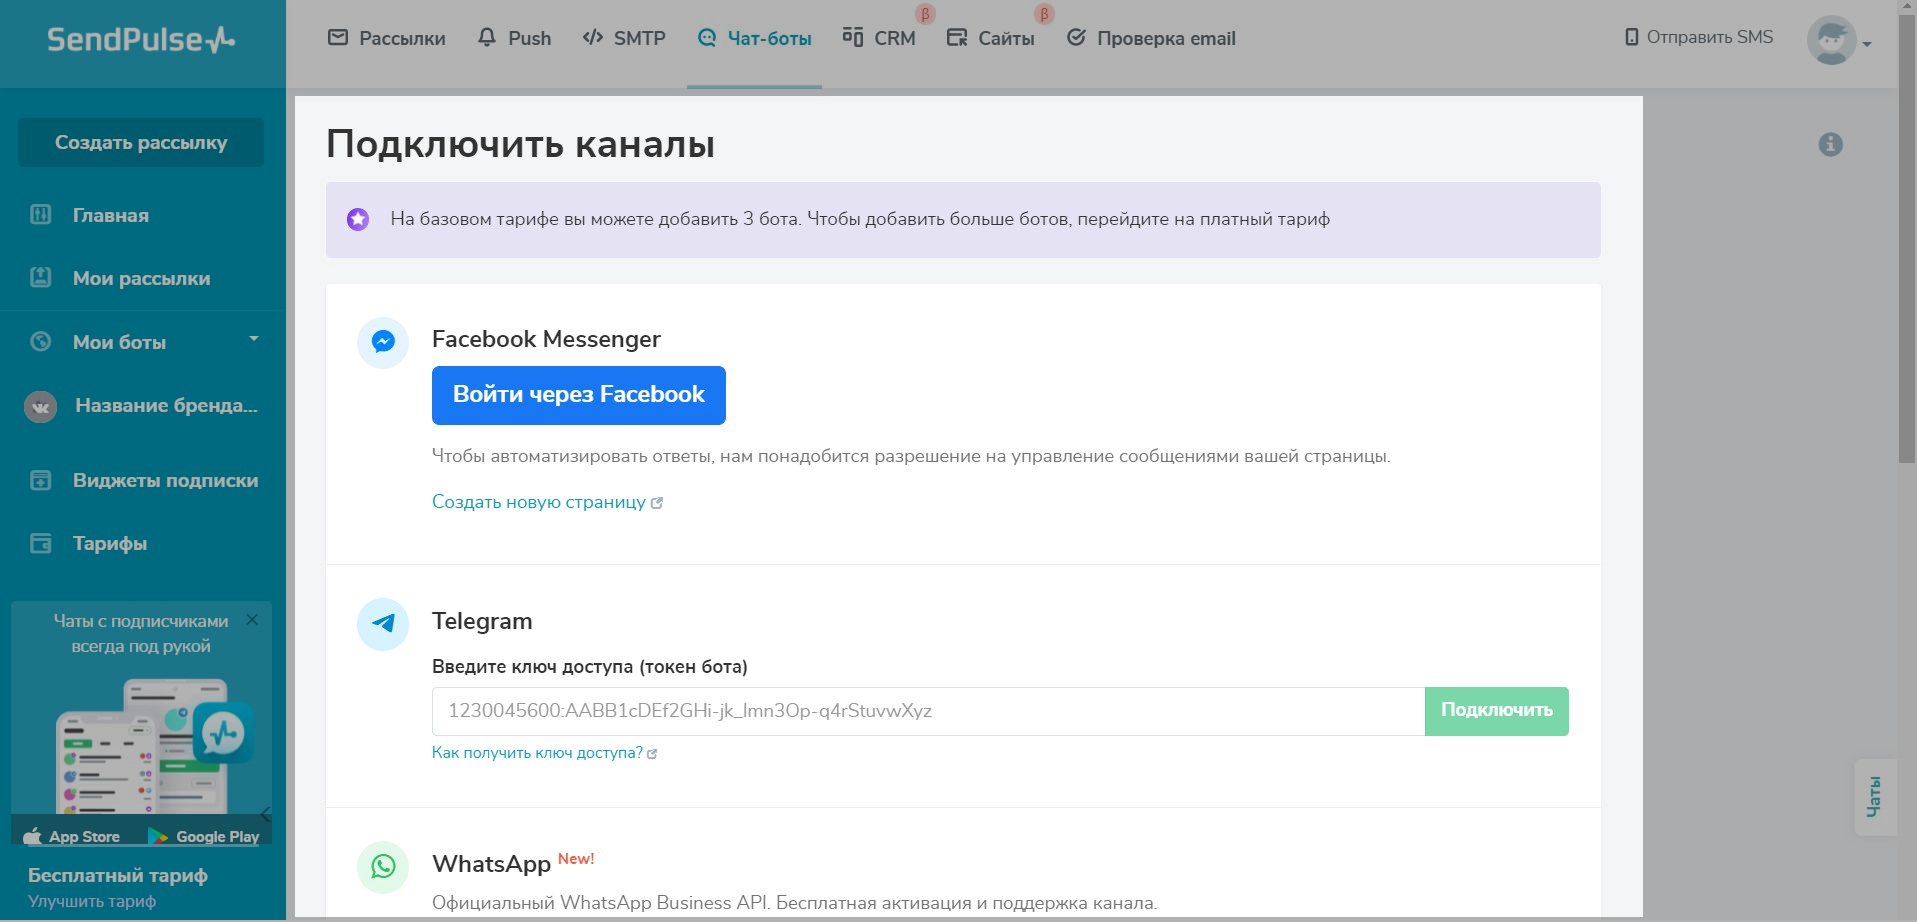This screenshot has height=922, width=1917.
Task: Expand the profile dropdown arrow
Action: (x=1867, y=44)
